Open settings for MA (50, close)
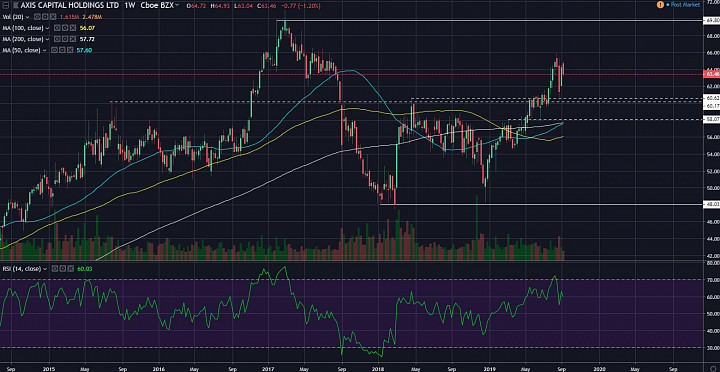Viewport: 720px width, 372px height. pyautogui.click(x=62, y=50)
